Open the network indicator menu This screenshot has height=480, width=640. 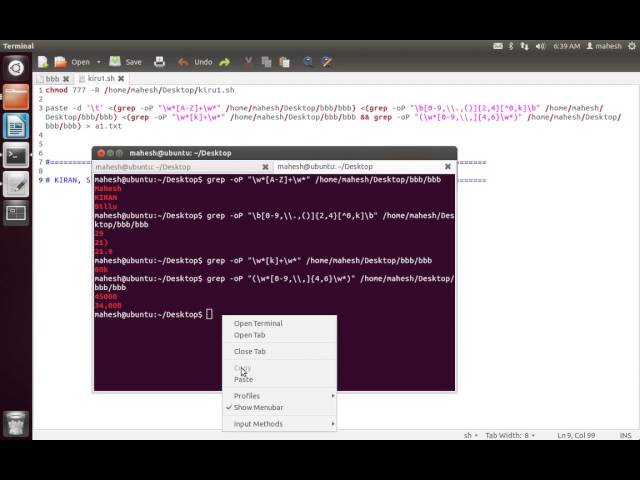[524, 46]
